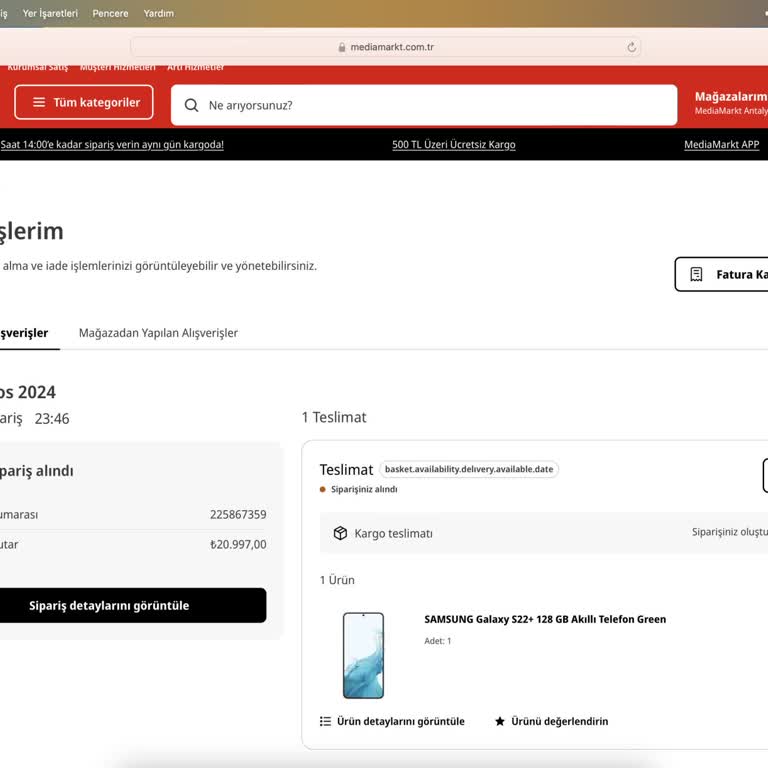Click Sipariş detaylarını görüntüle button
This screenshot has width=768, height=768.
click(133, 605)
